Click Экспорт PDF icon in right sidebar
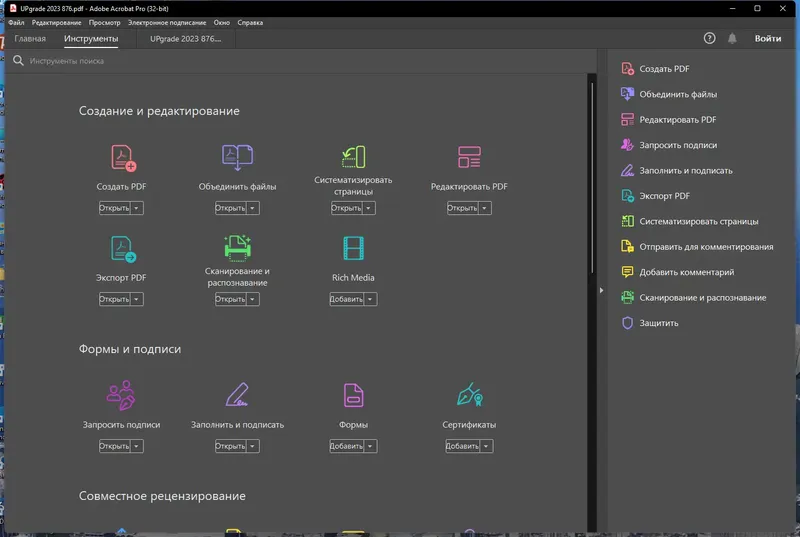The width and height of the screenshot is (800, 537). click(x=628, y=196)
